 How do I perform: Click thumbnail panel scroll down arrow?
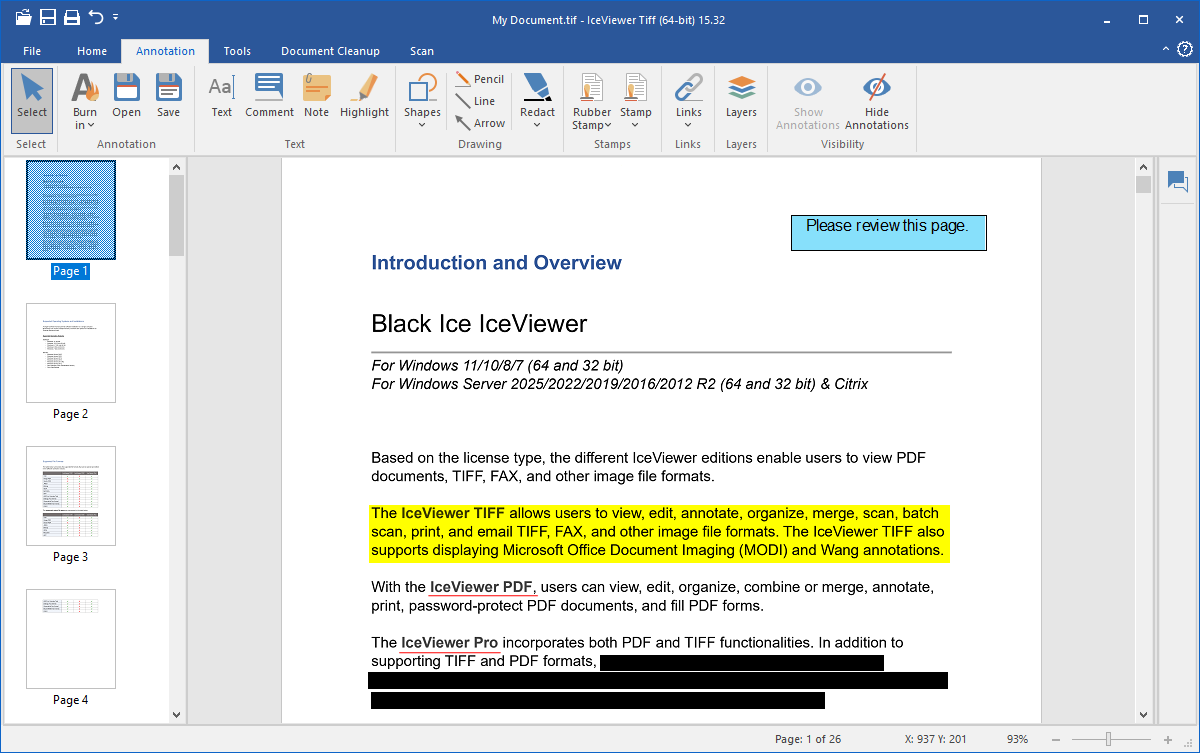click(177, 715)
